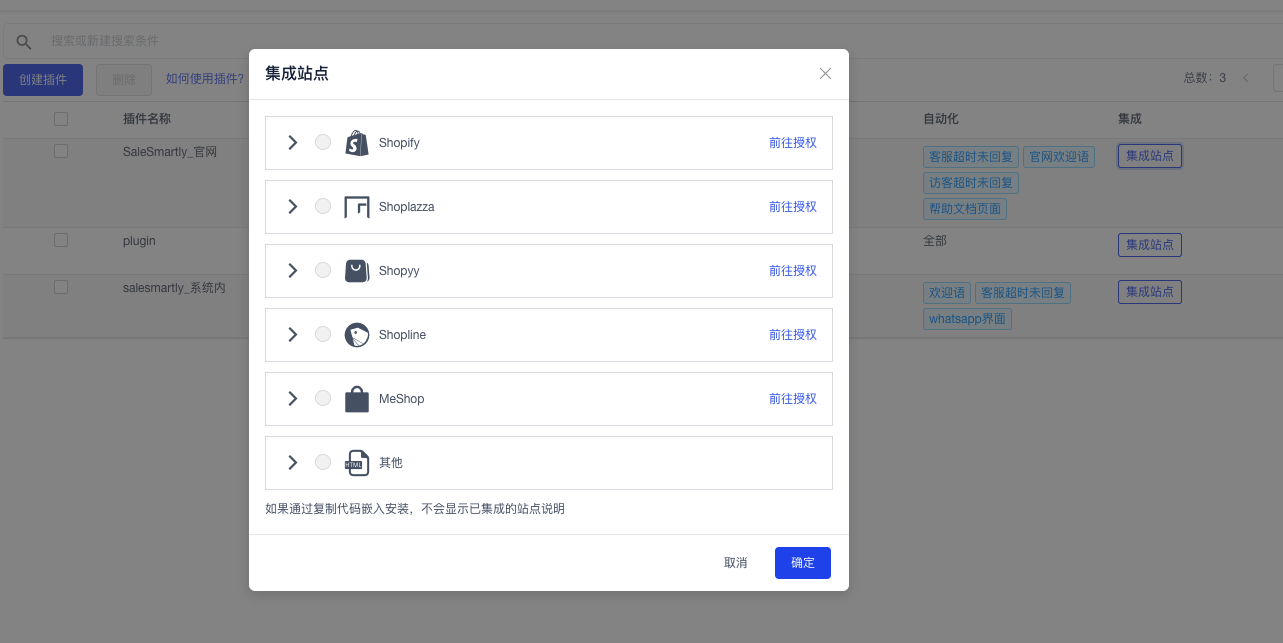Screen dimensions: 1283x643
Task: Click the 创建插件 button
Action: tap(43, 80)
